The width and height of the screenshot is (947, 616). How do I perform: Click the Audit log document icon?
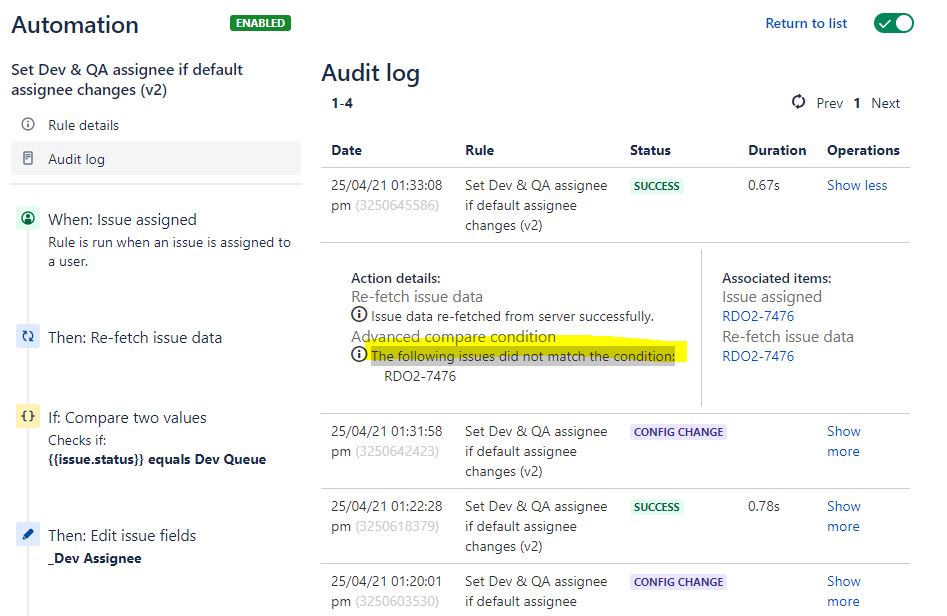(x=28, y=158)
